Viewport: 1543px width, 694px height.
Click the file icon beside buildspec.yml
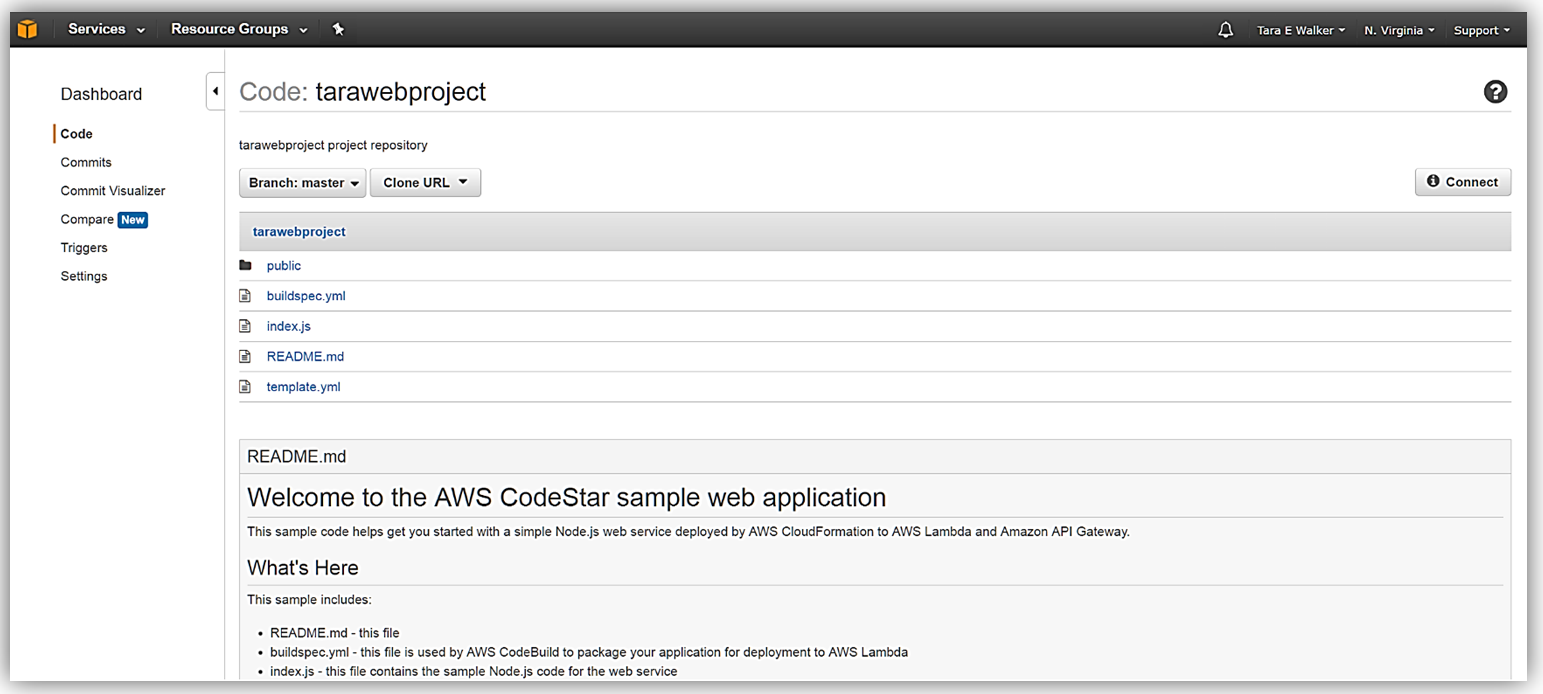[245, 296]
